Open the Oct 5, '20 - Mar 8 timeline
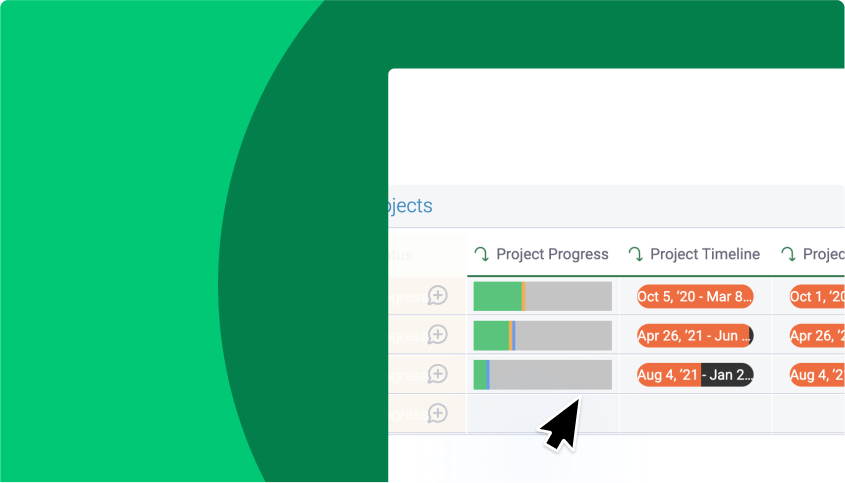The height and width of the screenshot is (483, 845). [x=695, y=296]
